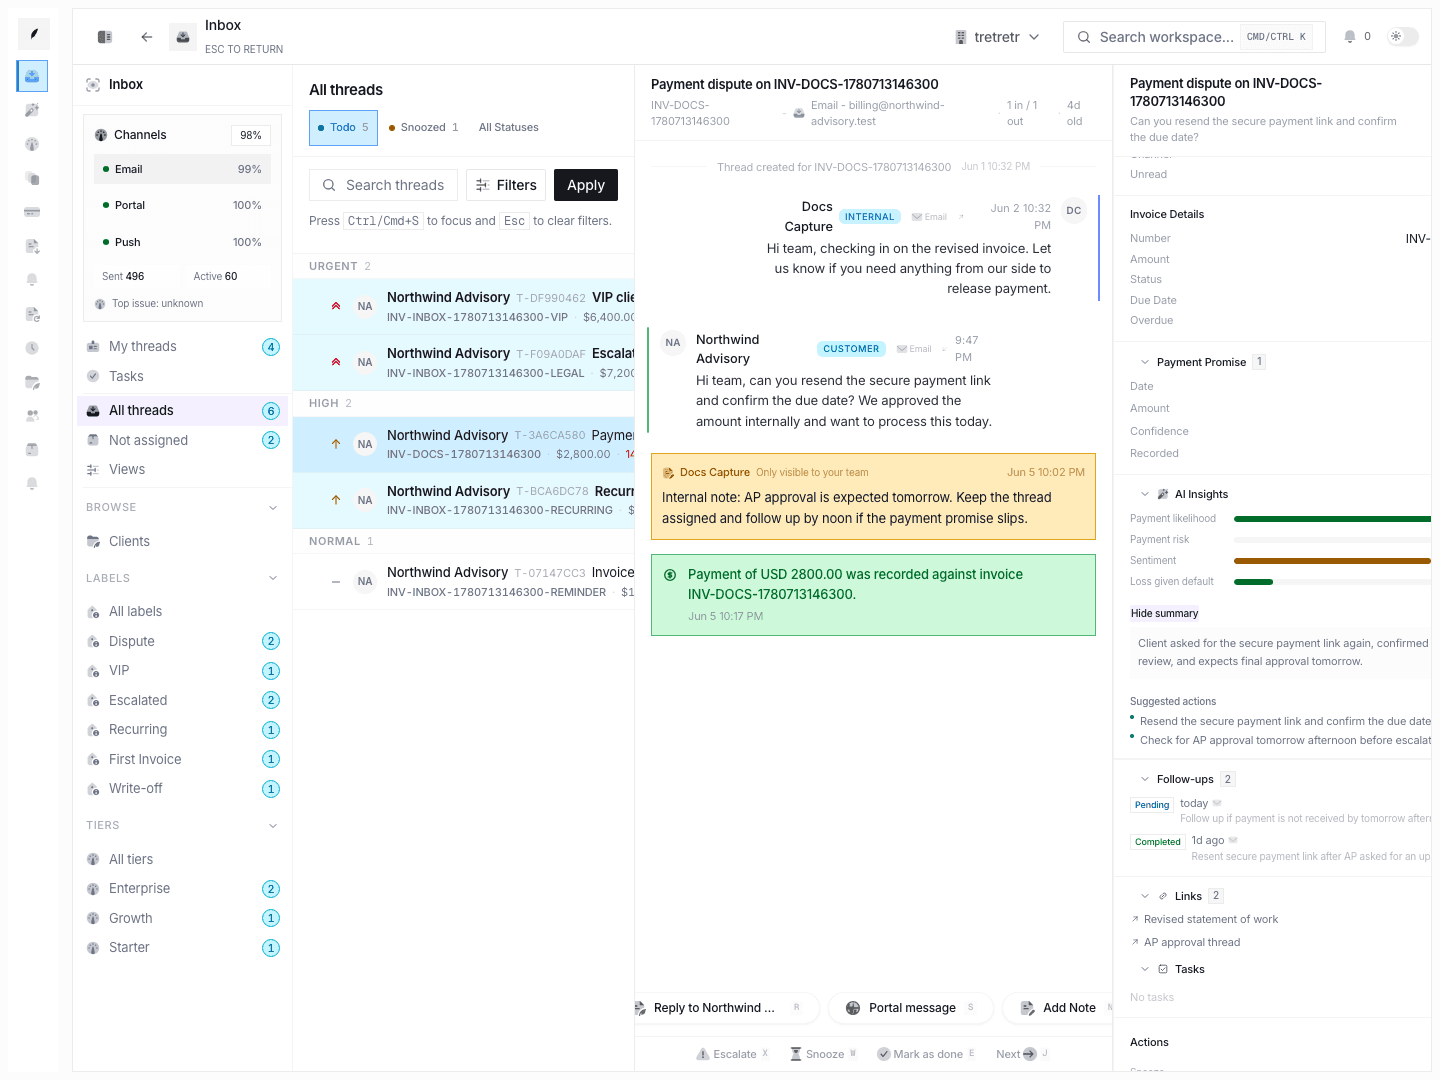Focus the Search workspace field
The image size is (1440, 1080).
[x=1194, y=37]
